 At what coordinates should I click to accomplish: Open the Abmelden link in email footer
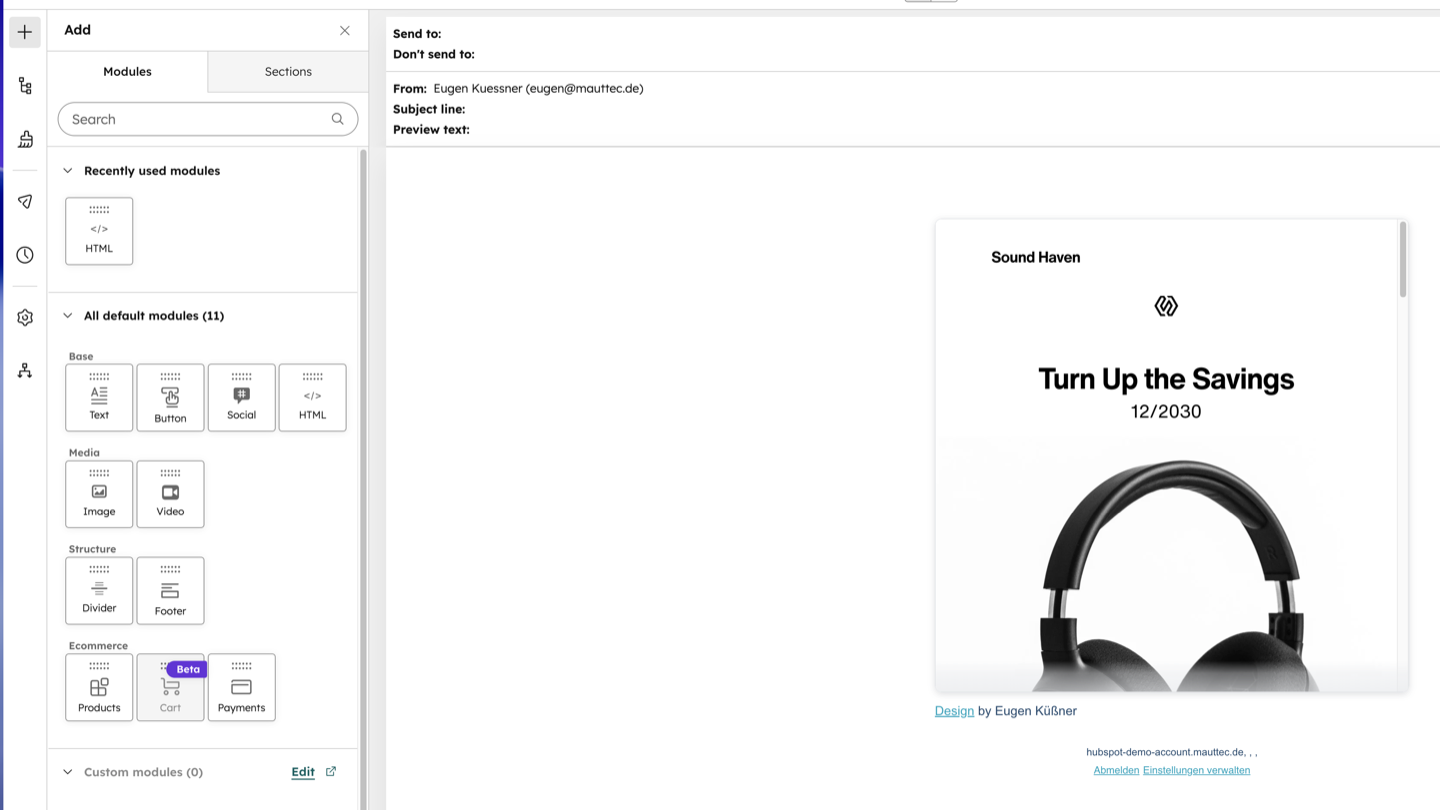(1116, 770)
